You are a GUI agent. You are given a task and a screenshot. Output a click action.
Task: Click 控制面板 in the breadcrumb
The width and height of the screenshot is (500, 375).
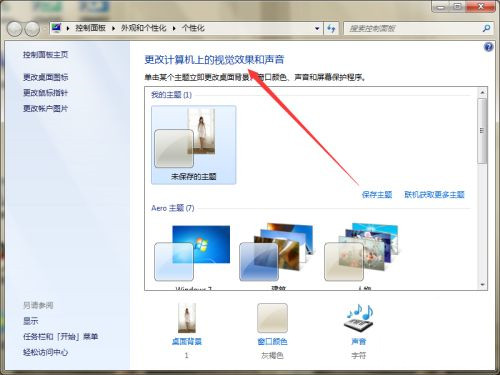90,28
